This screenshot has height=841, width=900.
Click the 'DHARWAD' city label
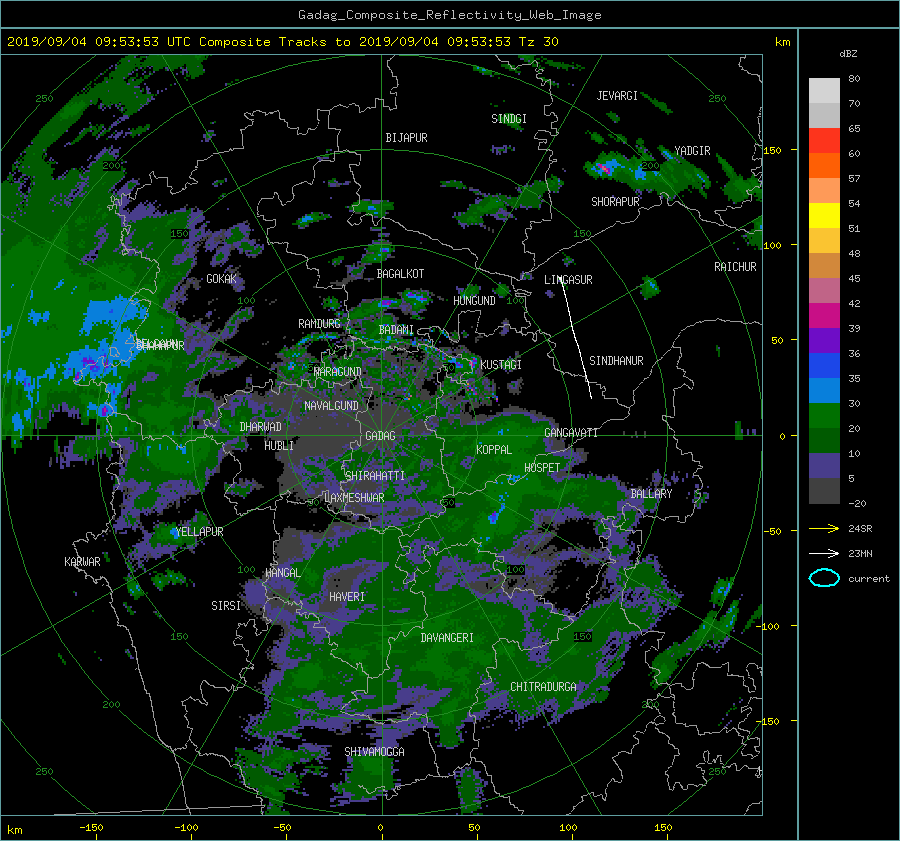(261, 427)
